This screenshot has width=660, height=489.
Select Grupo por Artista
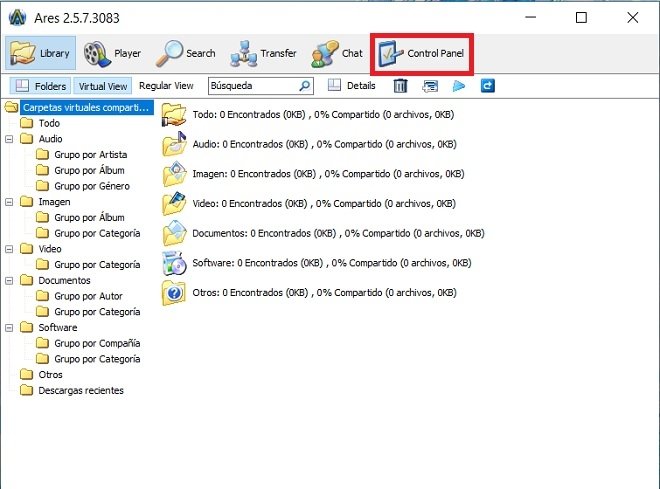(x=90, y=154)
